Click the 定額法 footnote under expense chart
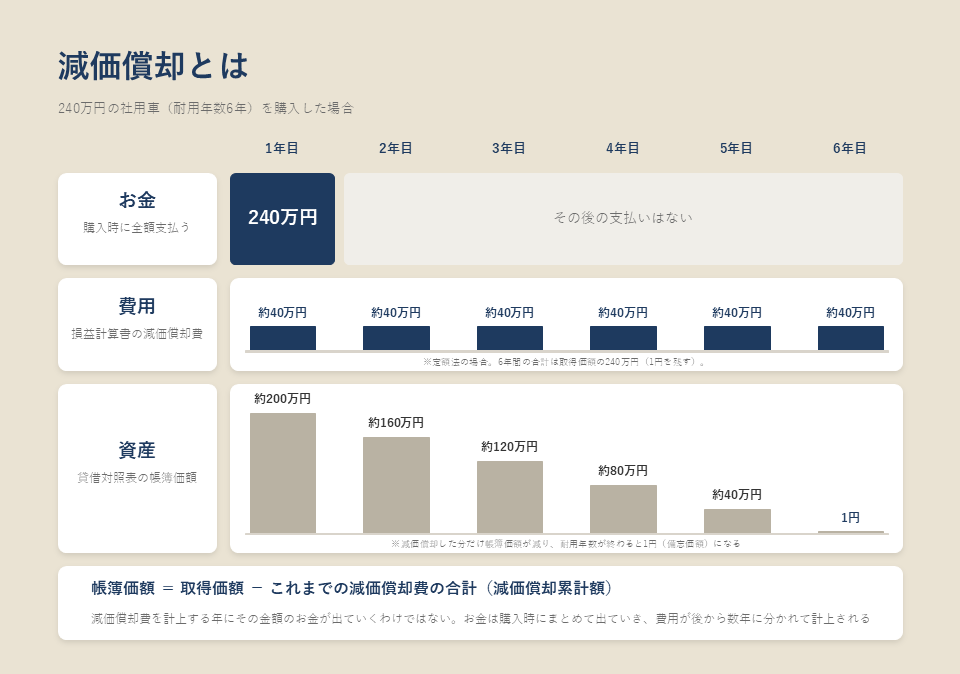This screenshot has height=674, width=960. pos(564,362)
